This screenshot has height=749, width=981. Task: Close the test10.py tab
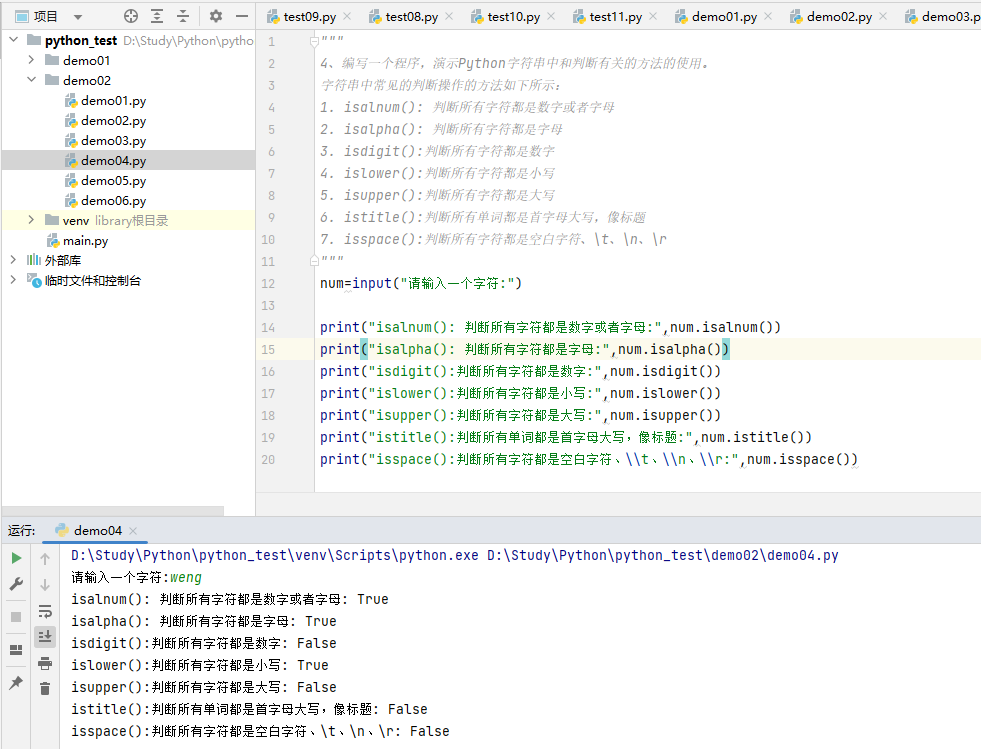(551, 16)
